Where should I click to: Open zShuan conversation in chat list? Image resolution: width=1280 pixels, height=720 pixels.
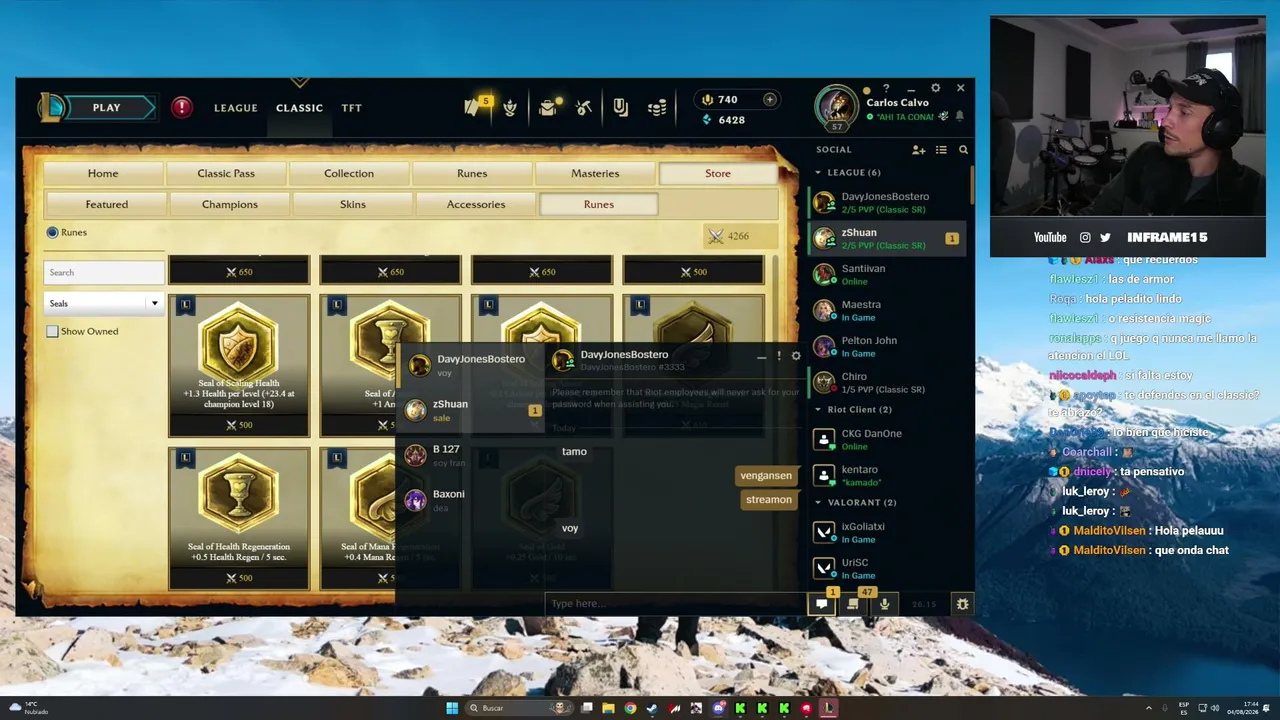(x=472, y=410)
